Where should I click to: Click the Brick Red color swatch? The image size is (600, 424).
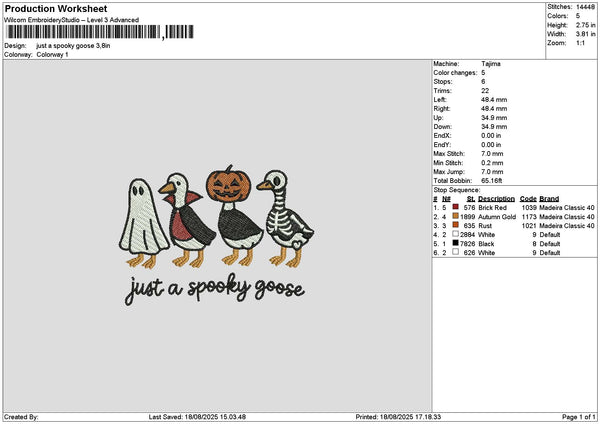point(455,207)
